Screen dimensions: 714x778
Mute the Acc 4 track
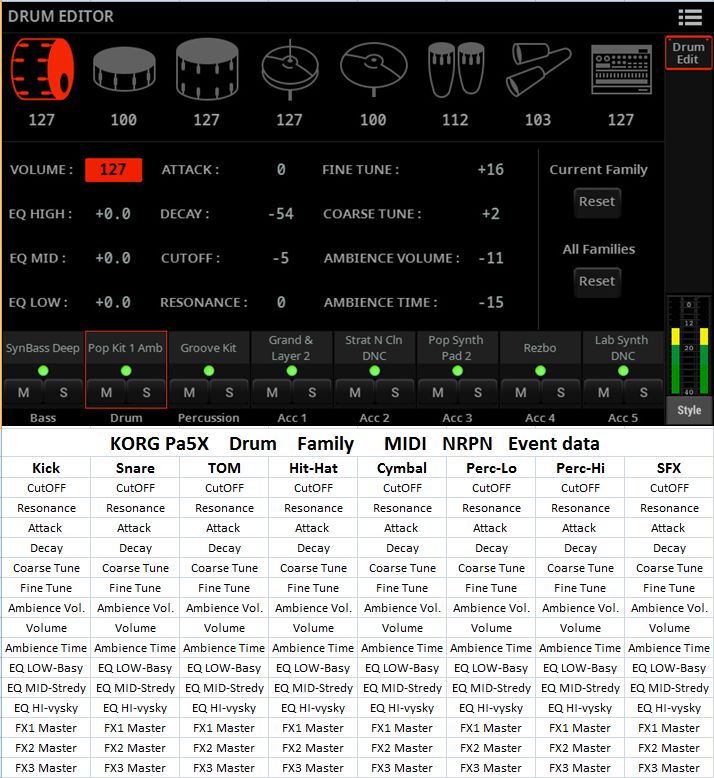pyautogui.click(x=520, y=393)
